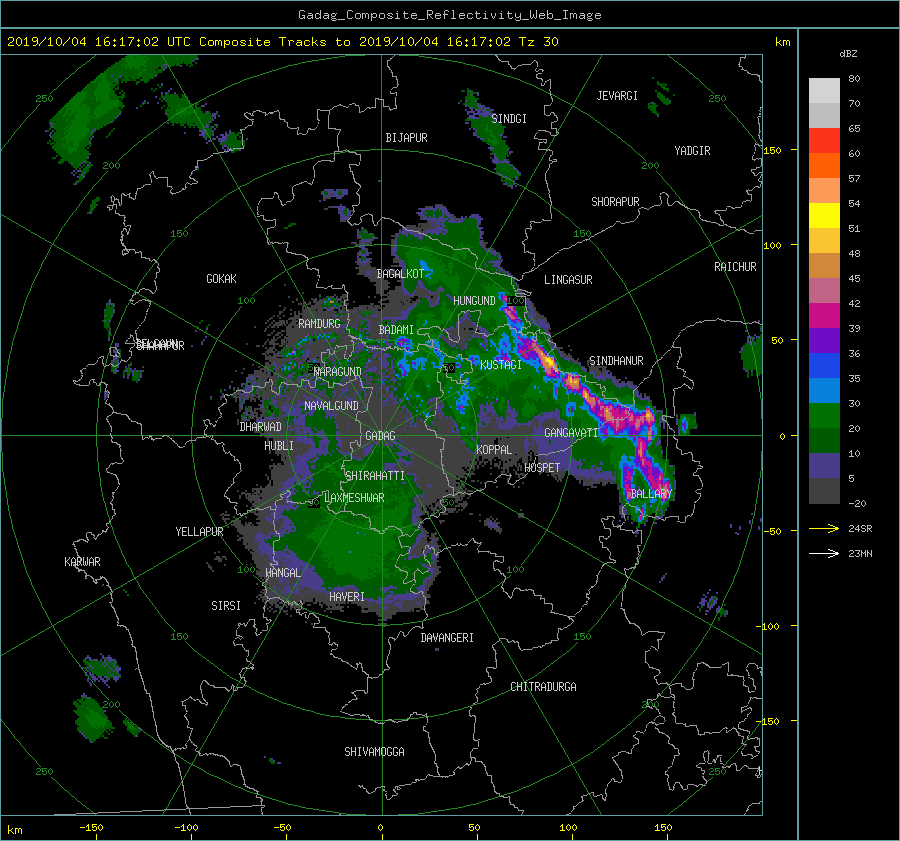Image resolution: width=900 pixels, height=841 pixels.
Task: Click the HANGAL city label
Action: click(283, 573)
